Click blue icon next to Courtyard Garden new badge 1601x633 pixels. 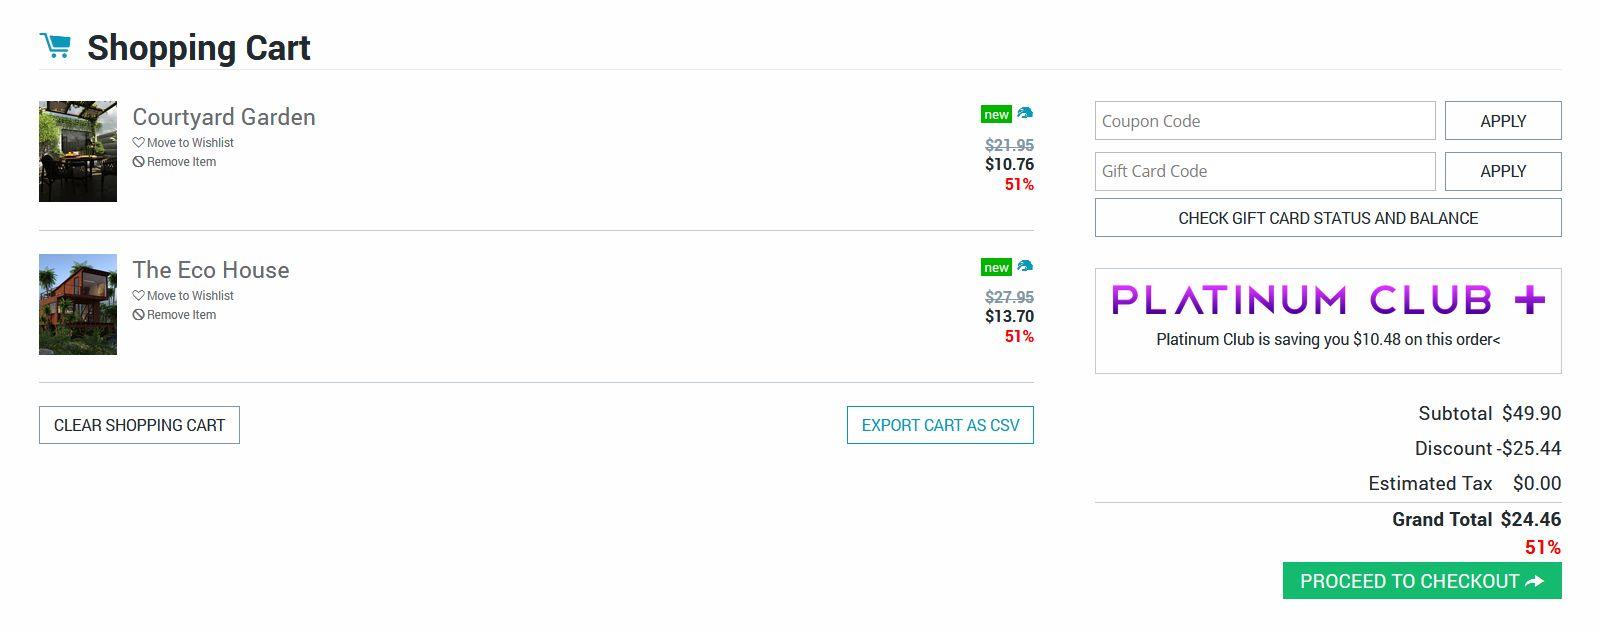[1025, 114]
